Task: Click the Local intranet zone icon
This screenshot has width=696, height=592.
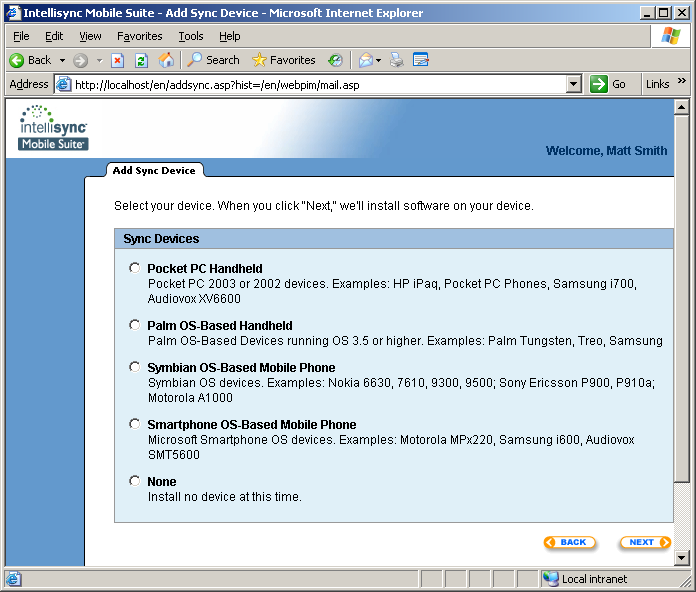Action: (x=551, y=579)
